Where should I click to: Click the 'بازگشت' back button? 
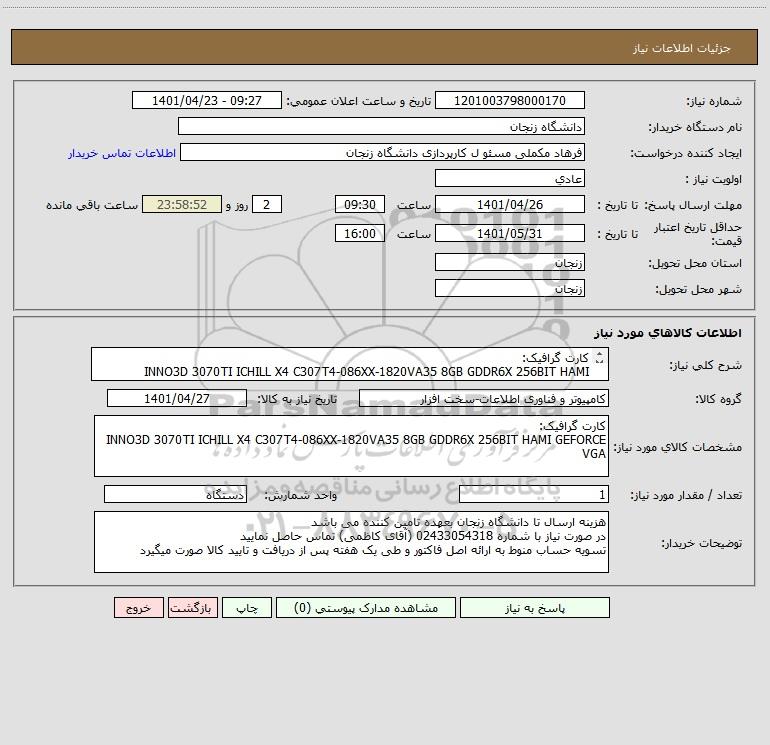tap(192, 608)
